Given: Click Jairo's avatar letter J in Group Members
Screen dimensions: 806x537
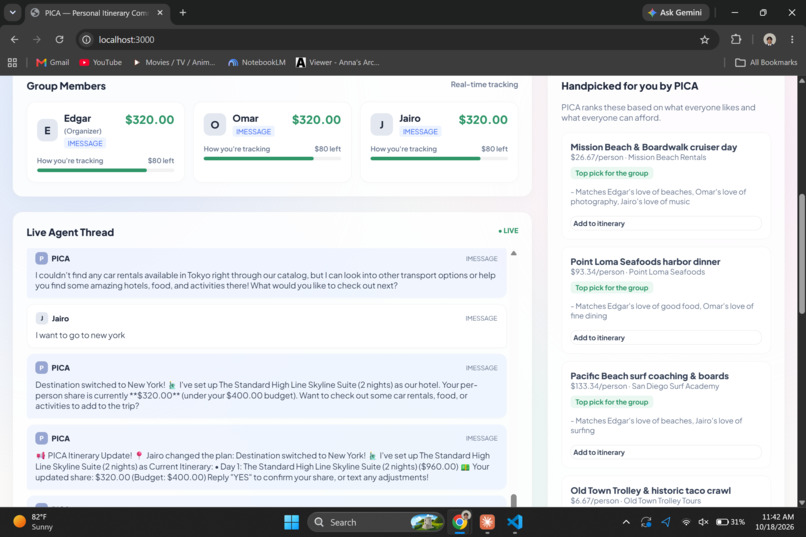Looking at the screenshot, I should tap(381, 125).
